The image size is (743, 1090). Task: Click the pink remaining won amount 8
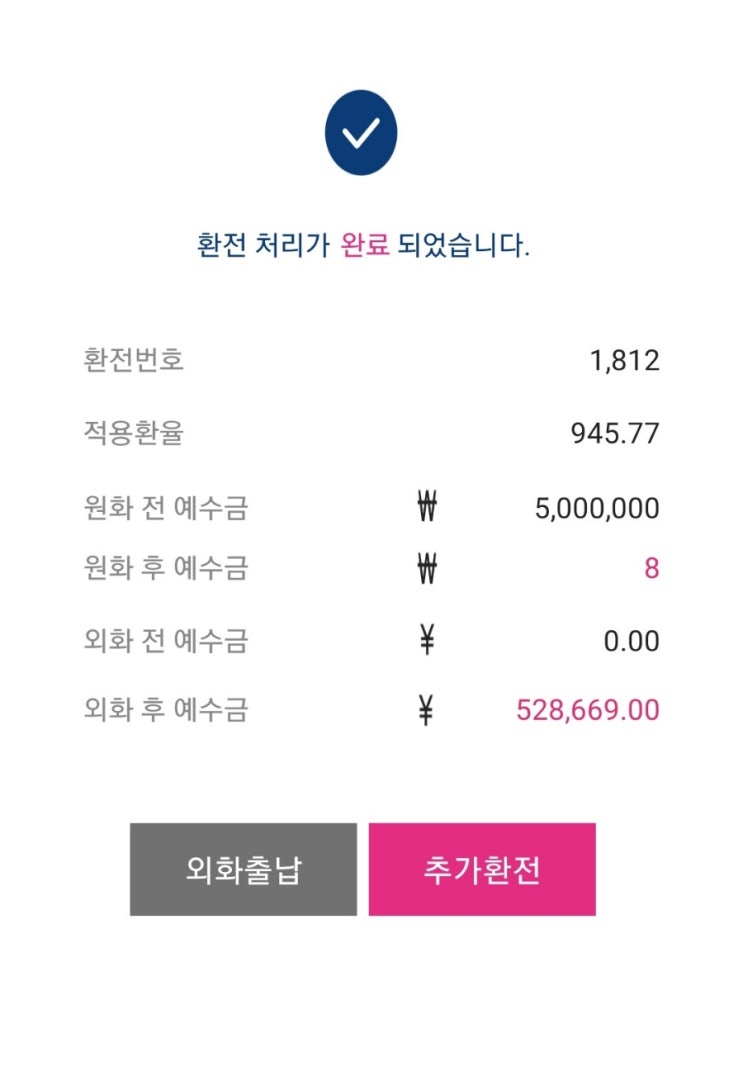[x=651, y=568]
